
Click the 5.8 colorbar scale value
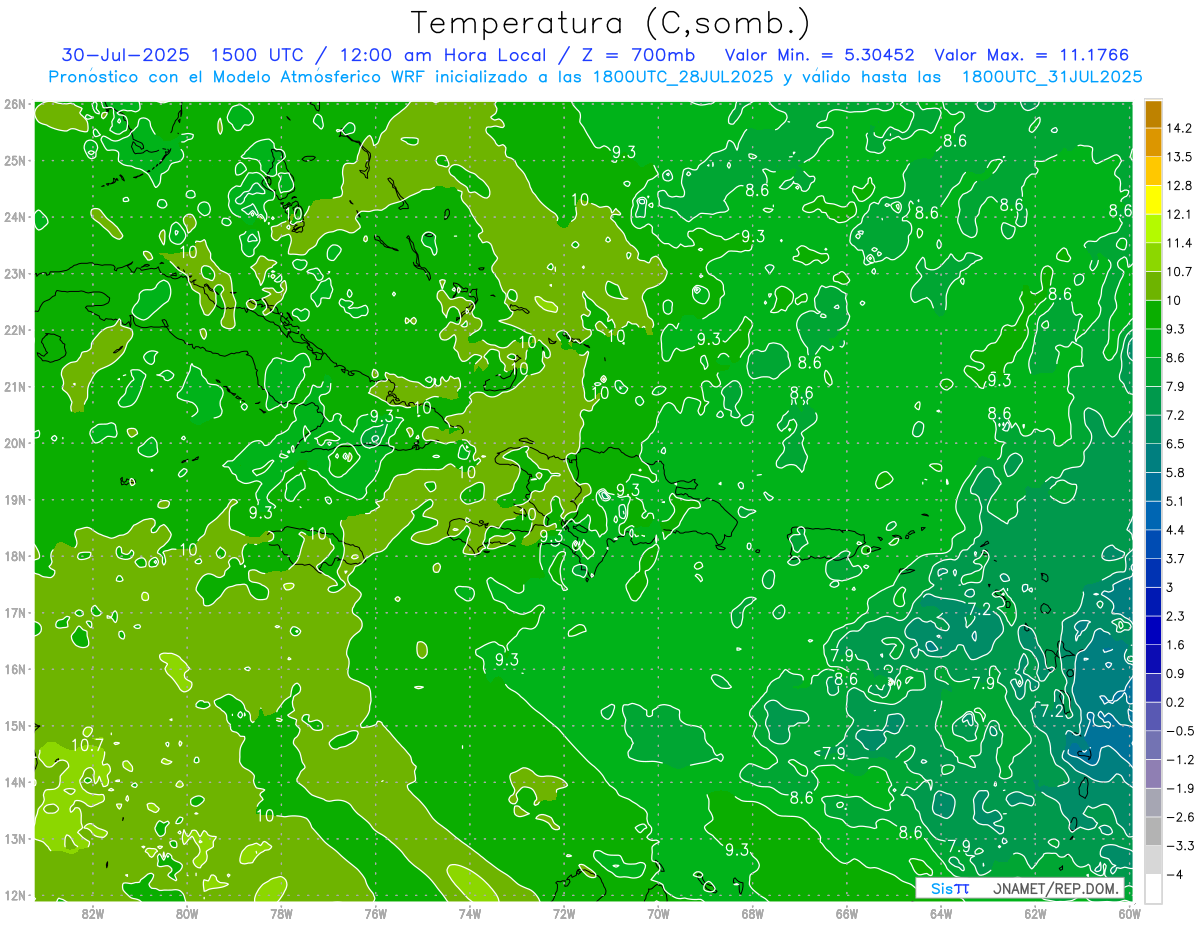click(1174, 472)
